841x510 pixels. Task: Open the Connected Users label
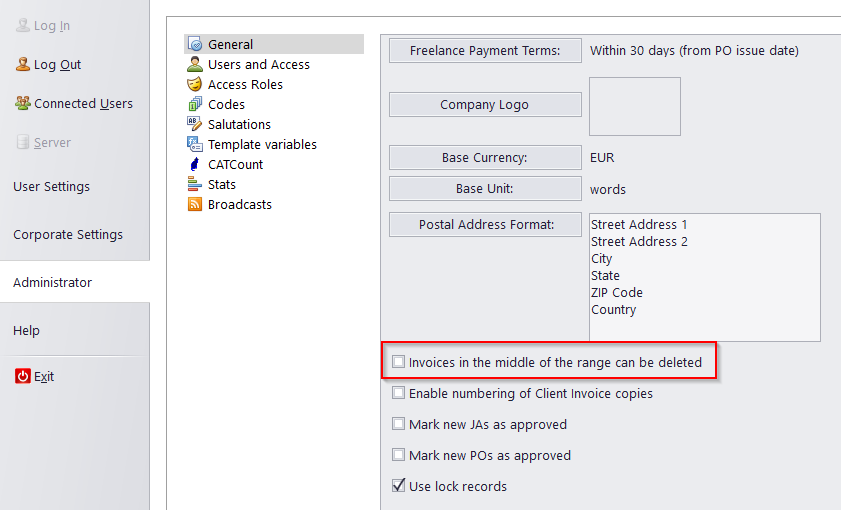point(83,103)
